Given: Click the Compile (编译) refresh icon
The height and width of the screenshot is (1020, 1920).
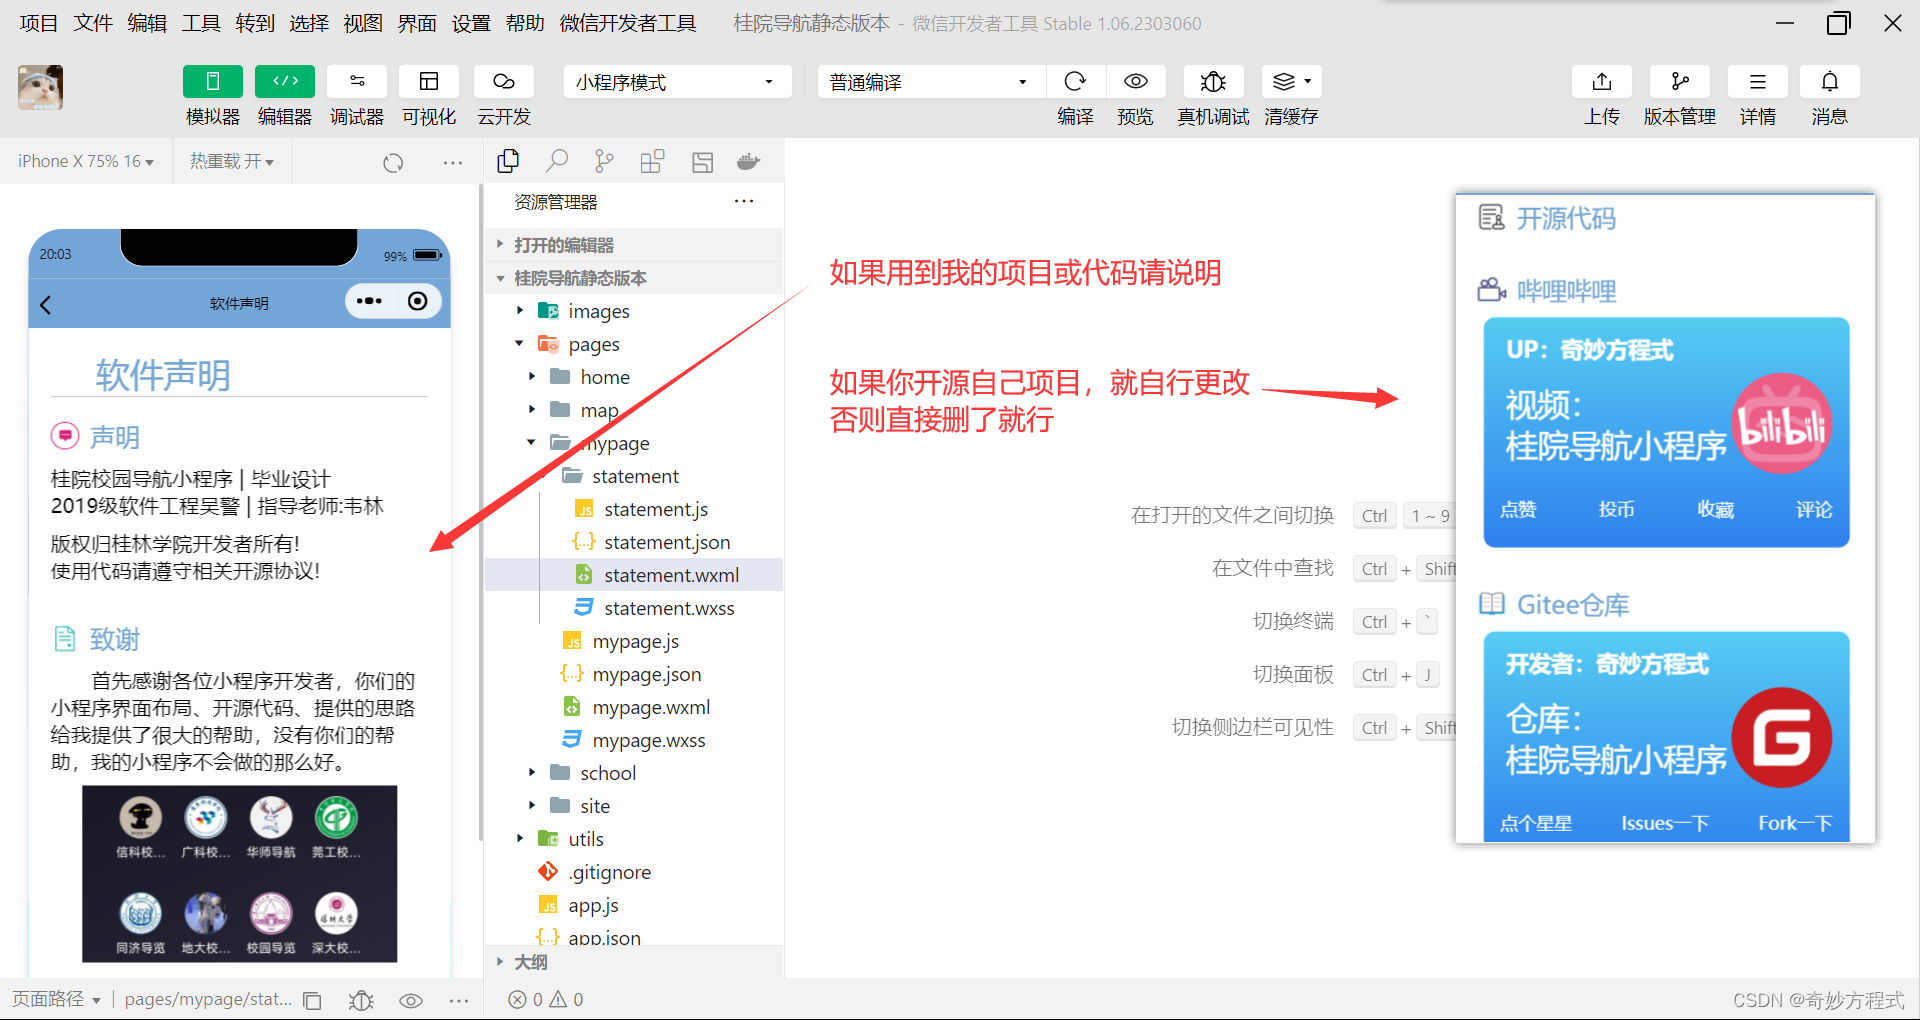Looking at the screenshot, I should tap(1075, 81).
